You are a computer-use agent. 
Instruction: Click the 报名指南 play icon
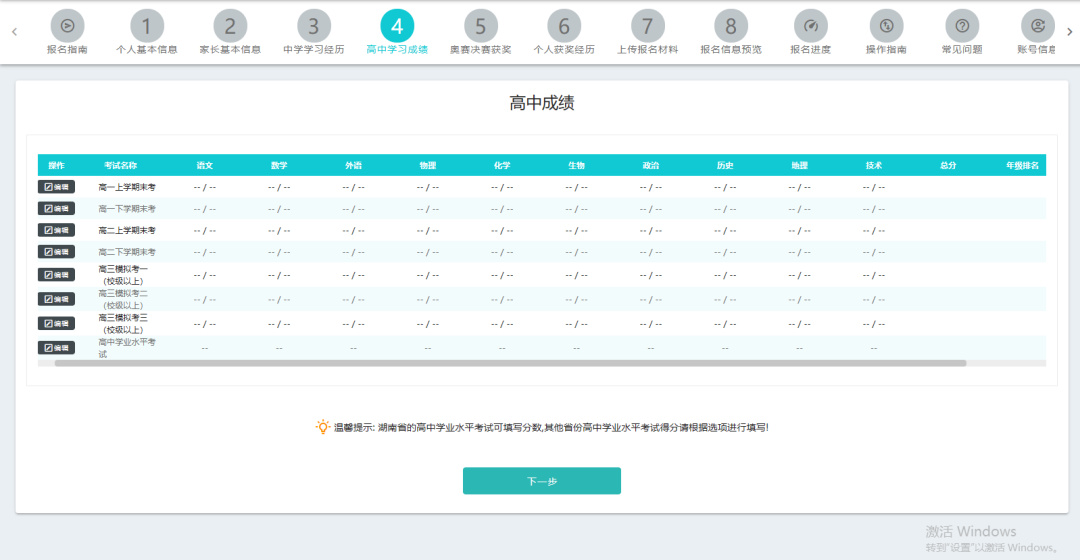tap(67, 26)
